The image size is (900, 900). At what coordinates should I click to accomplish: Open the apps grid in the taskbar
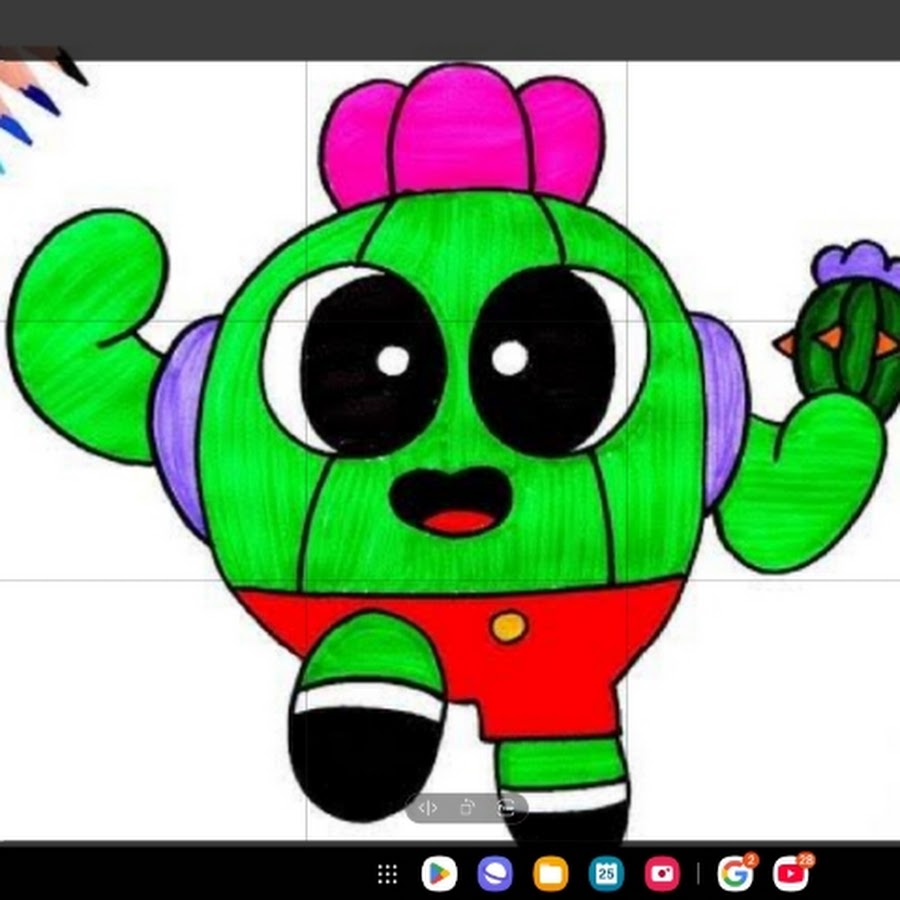pyautogui.click(x=387, y=874)
